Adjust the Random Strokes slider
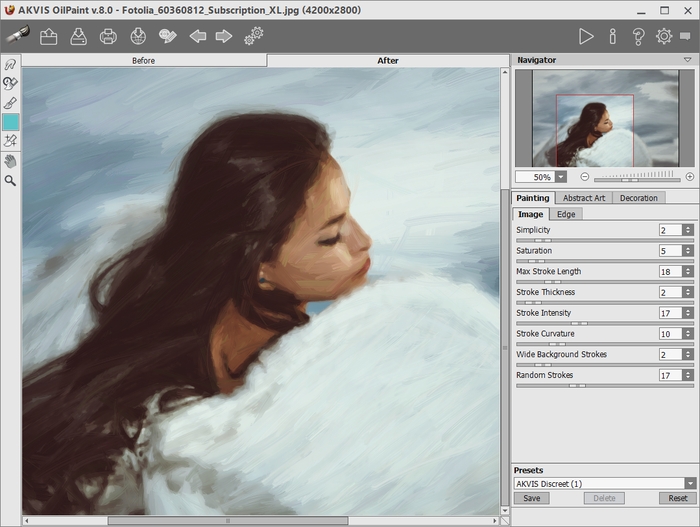Image resolution: width=700 pixels, height=527 pixels. click(x=605, y=385)
